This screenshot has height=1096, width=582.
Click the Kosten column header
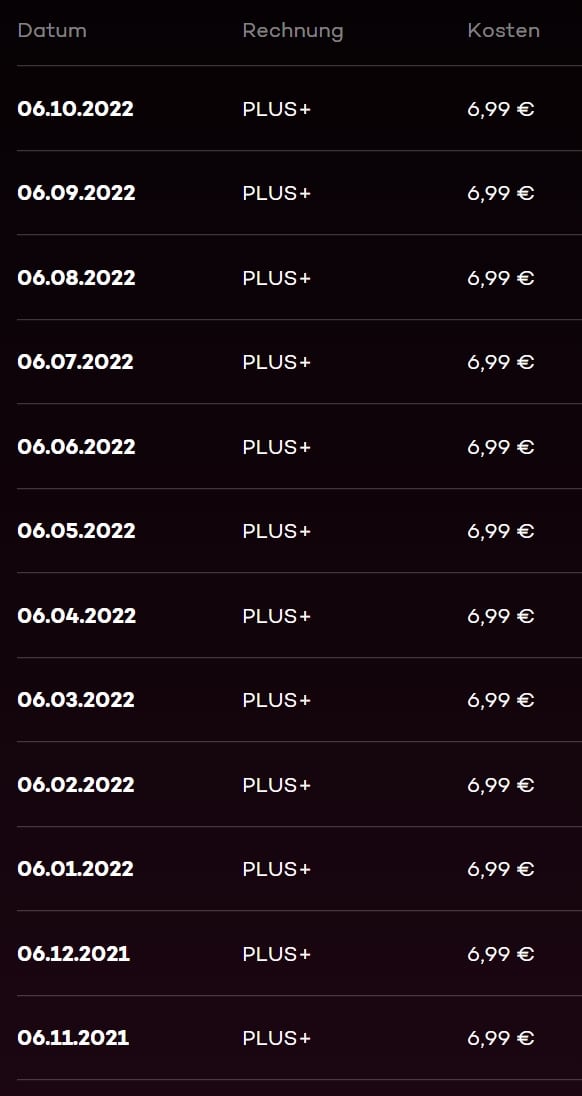pyautogui.click(x=504, y=31)
